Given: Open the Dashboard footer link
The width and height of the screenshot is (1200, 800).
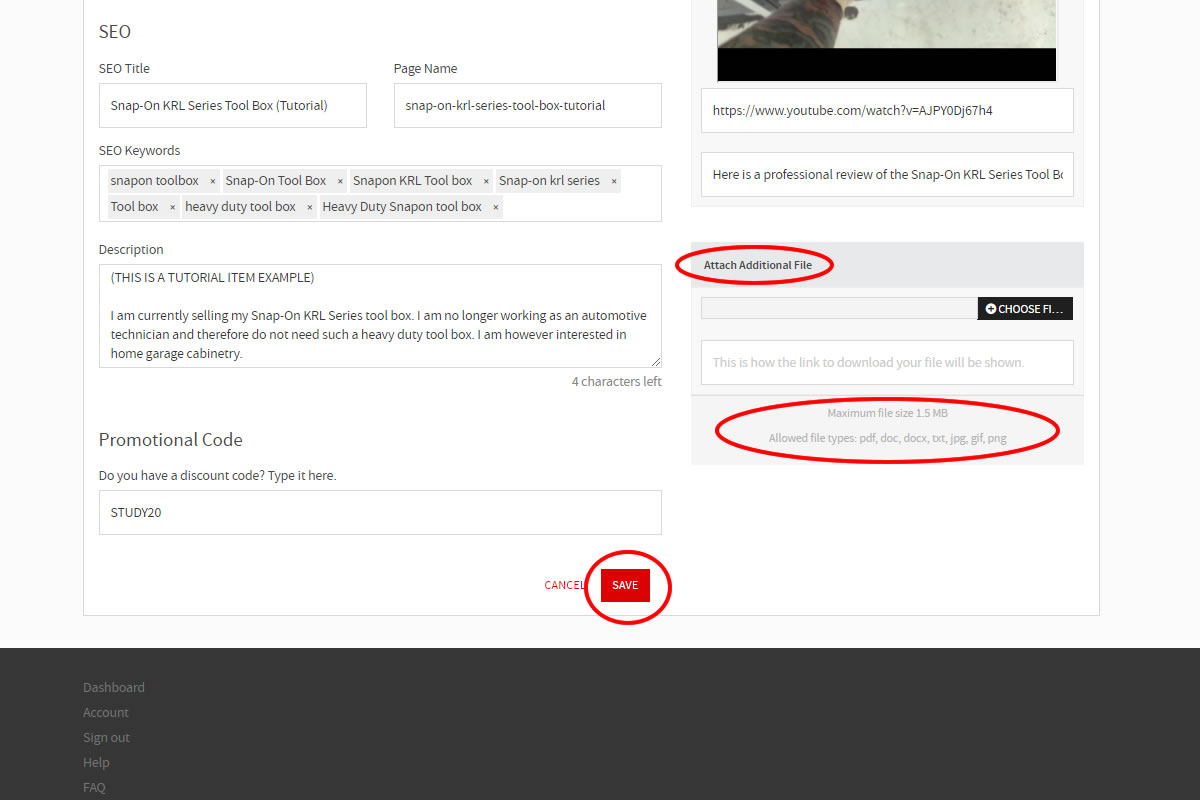Looking at the screenshot, I should [114, 687].
